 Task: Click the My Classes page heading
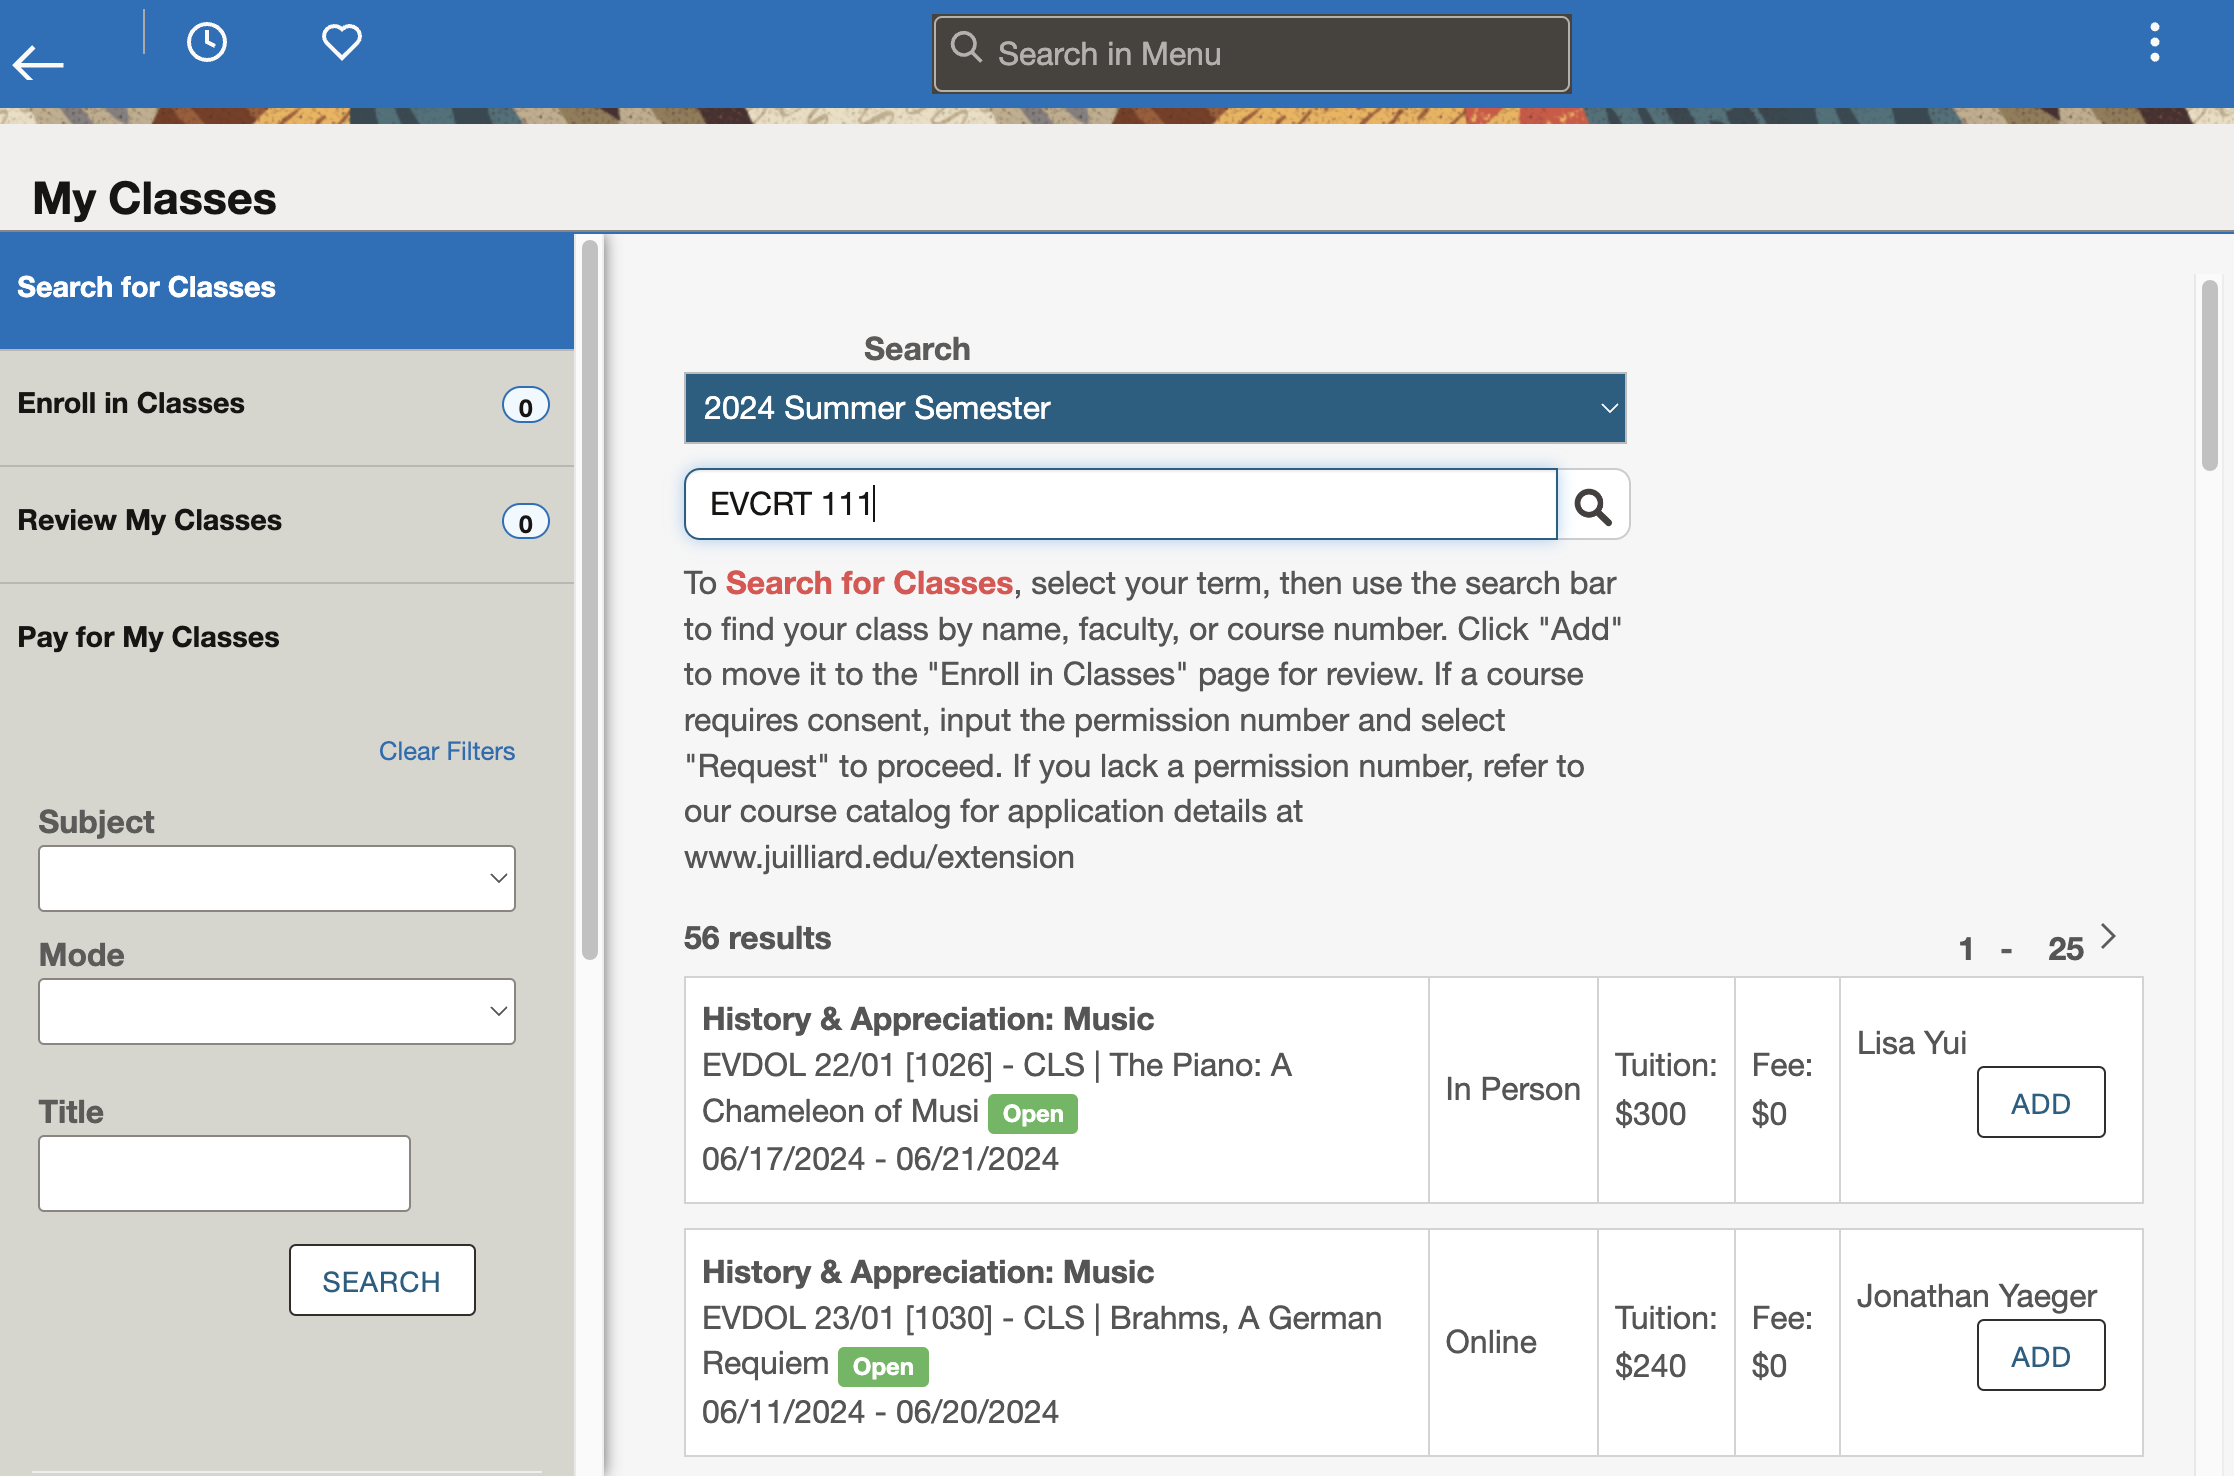(154, 198)
